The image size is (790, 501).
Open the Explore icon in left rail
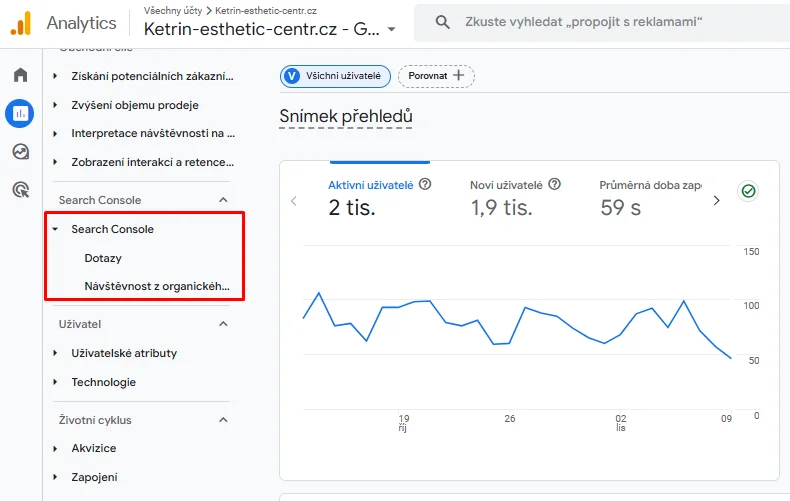pos(21,152)
